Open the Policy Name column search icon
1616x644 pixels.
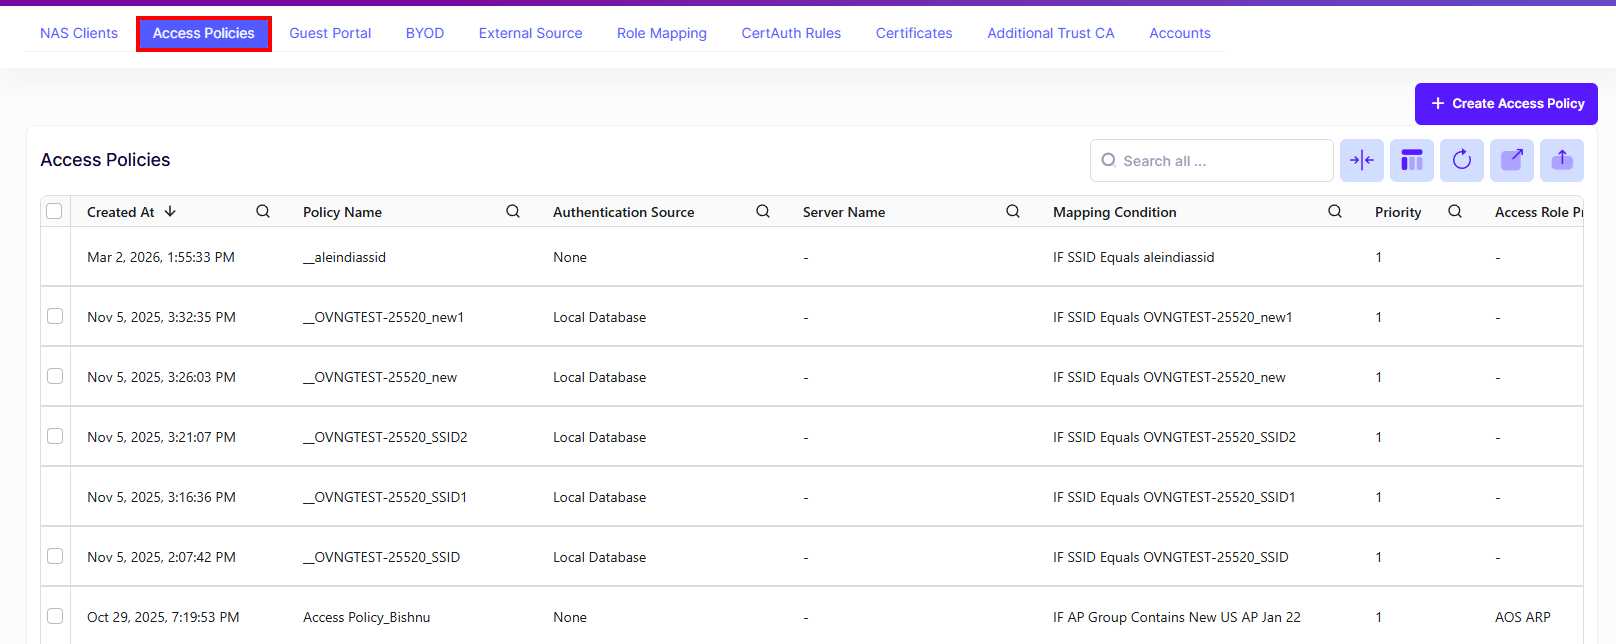pos(513,211)
